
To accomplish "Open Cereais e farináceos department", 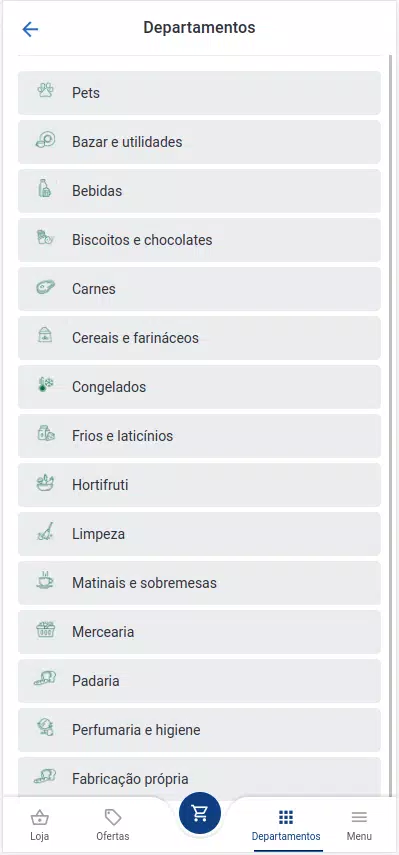I will click(200, 338).
